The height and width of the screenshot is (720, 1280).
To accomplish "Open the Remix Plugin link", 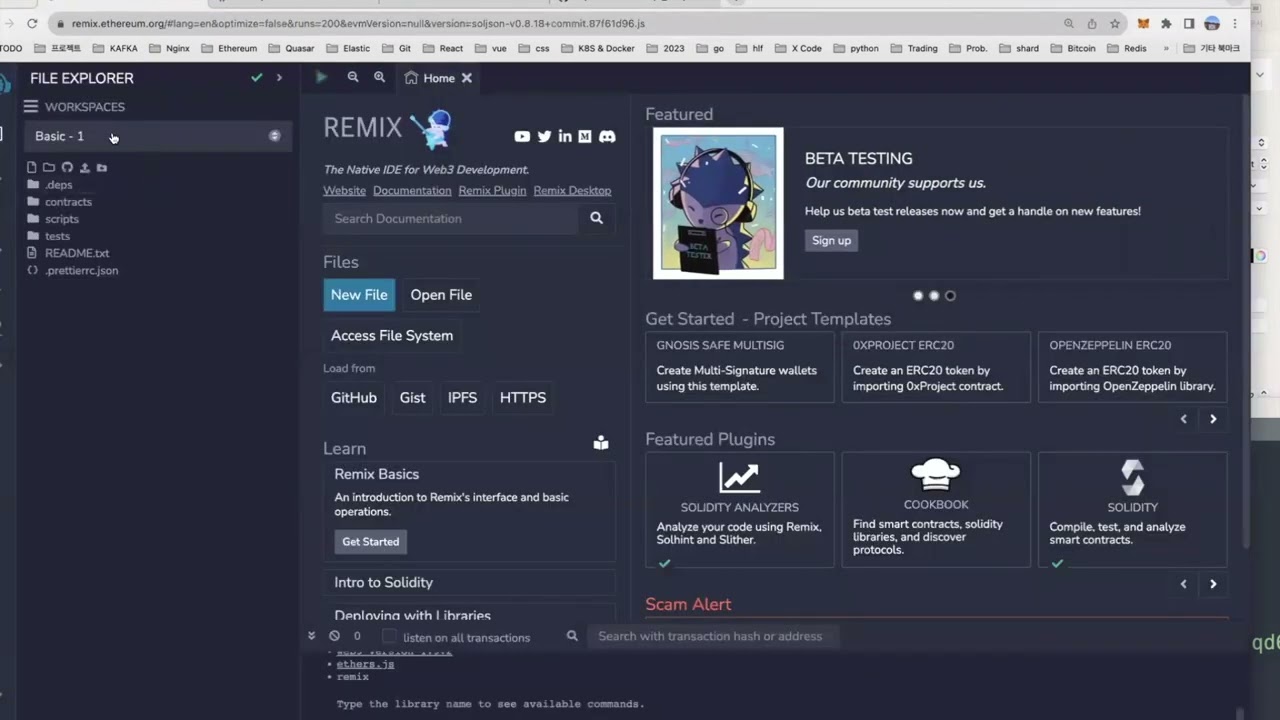I will click(x=492, y=190).
